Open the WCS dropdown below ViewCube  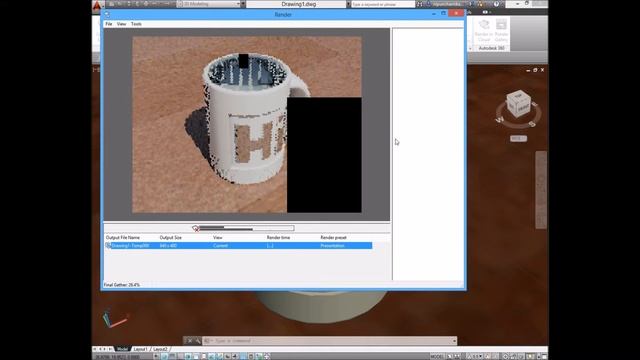[518, 139]
